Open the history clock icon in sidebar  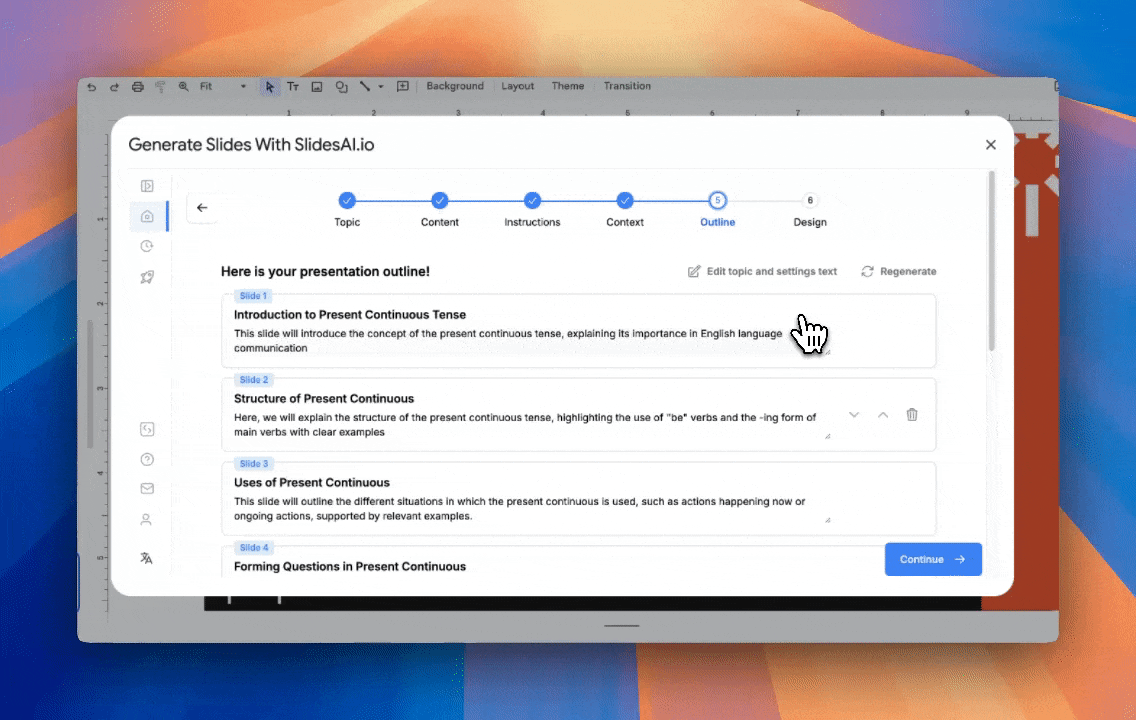[x=147, y=246]
